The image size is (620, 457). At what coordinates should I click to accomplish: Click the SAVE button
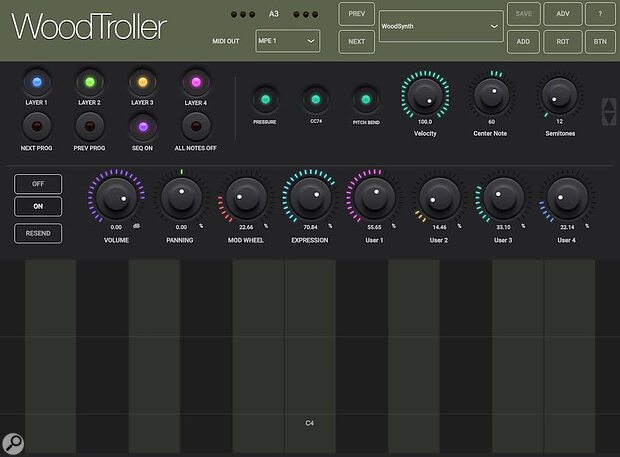click(524, 14)
